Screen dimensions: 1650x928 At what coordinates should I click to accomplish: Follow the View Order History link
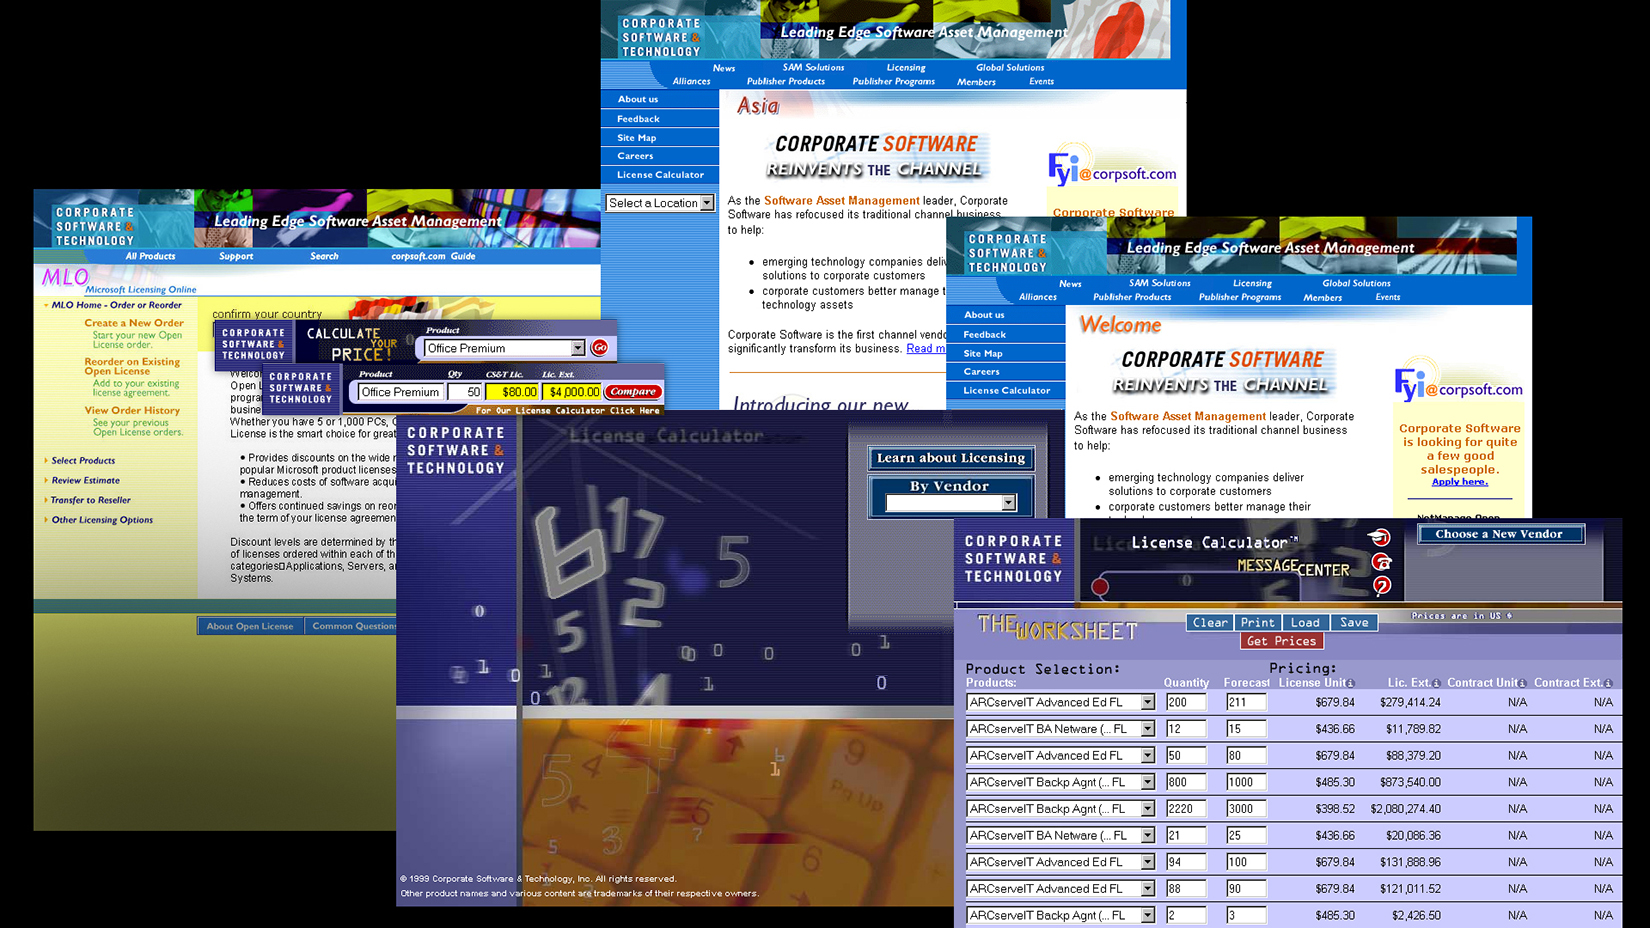(132, 410)
